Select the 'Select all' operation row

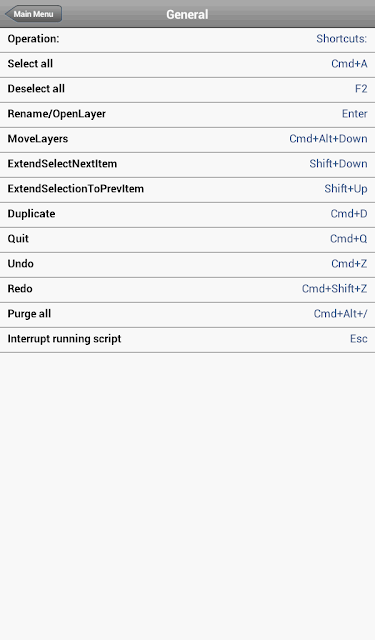click(187, 64)
